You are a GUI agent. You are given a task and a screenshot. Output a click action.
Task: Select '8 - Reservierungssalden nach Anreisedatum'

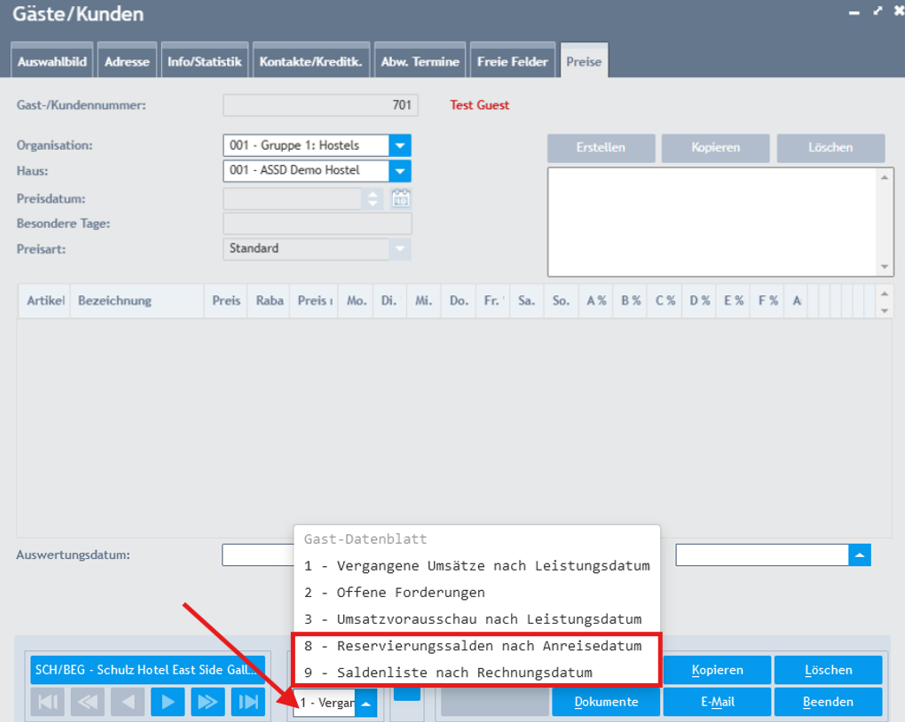click(473, 646)
